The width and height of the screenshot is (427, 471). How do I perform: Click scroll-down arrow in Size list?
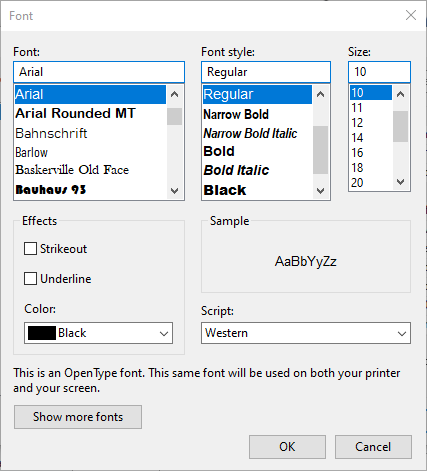click(400, 182)
